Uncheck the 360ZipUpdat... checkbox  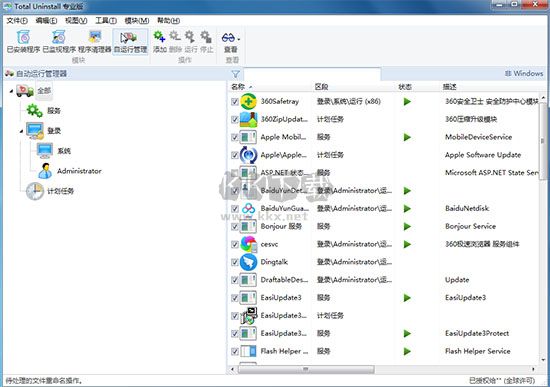coord(235,120)
